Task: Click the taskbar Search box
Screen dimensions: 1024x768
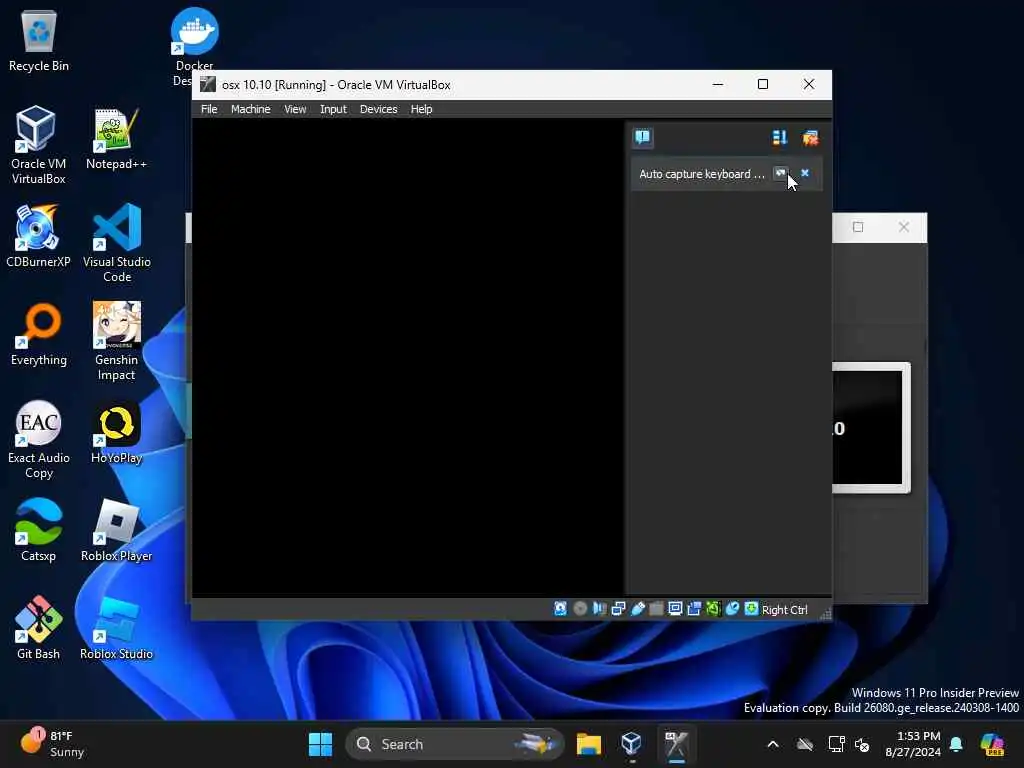Action: (x=455, y=744)
